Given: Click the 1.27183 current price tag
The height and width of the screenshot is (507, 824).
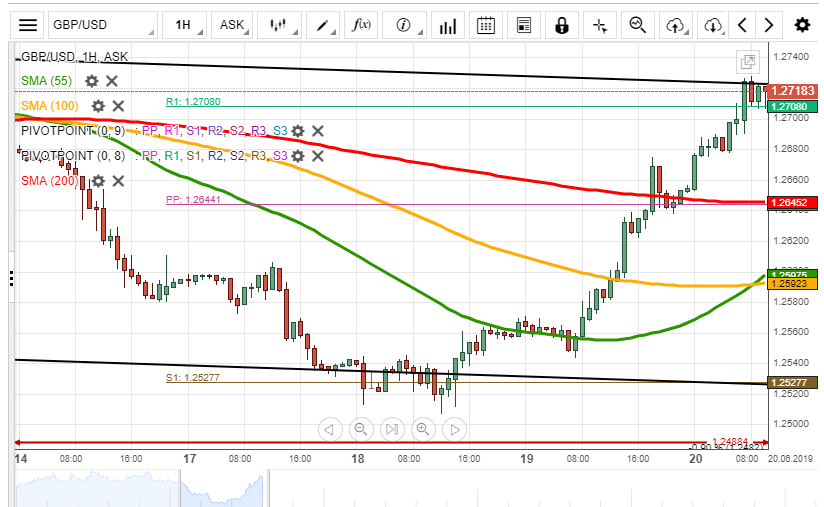Looking at the screenshot, I should pos(792,91).
